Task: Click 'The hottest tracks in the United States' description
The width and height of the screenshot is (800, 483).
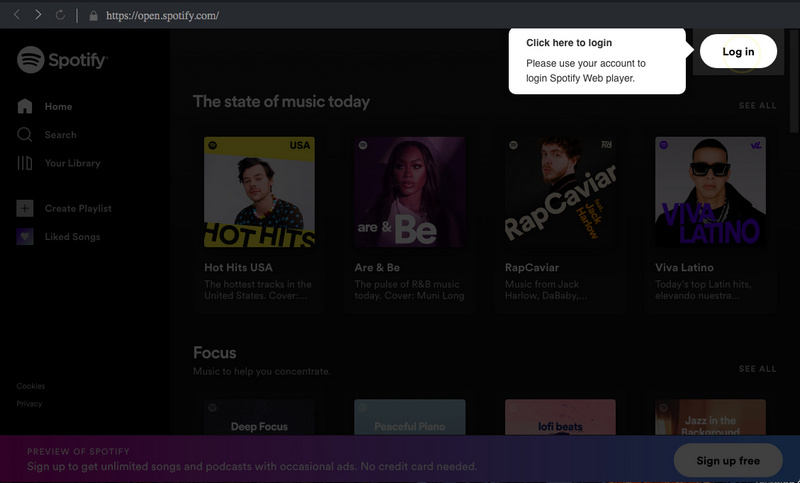Action: pyautogui.click(x=258, y=290)
